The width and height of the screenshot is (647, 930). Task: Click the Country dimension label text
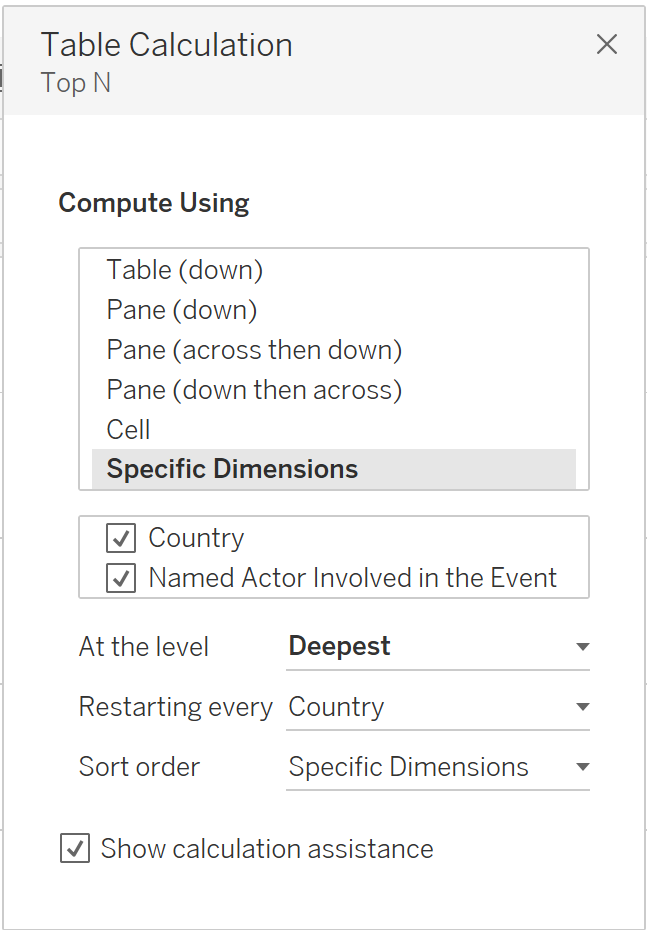(196, 538)
